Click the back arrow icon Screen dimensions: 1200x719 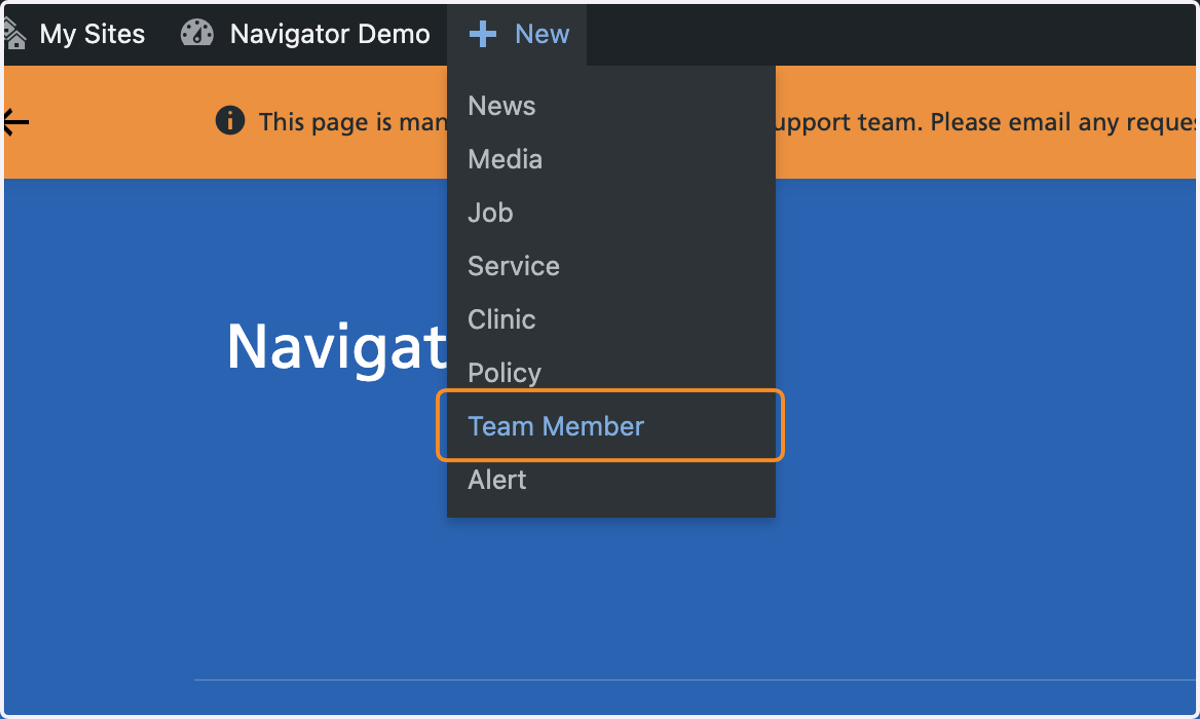(x=15, y=122)
